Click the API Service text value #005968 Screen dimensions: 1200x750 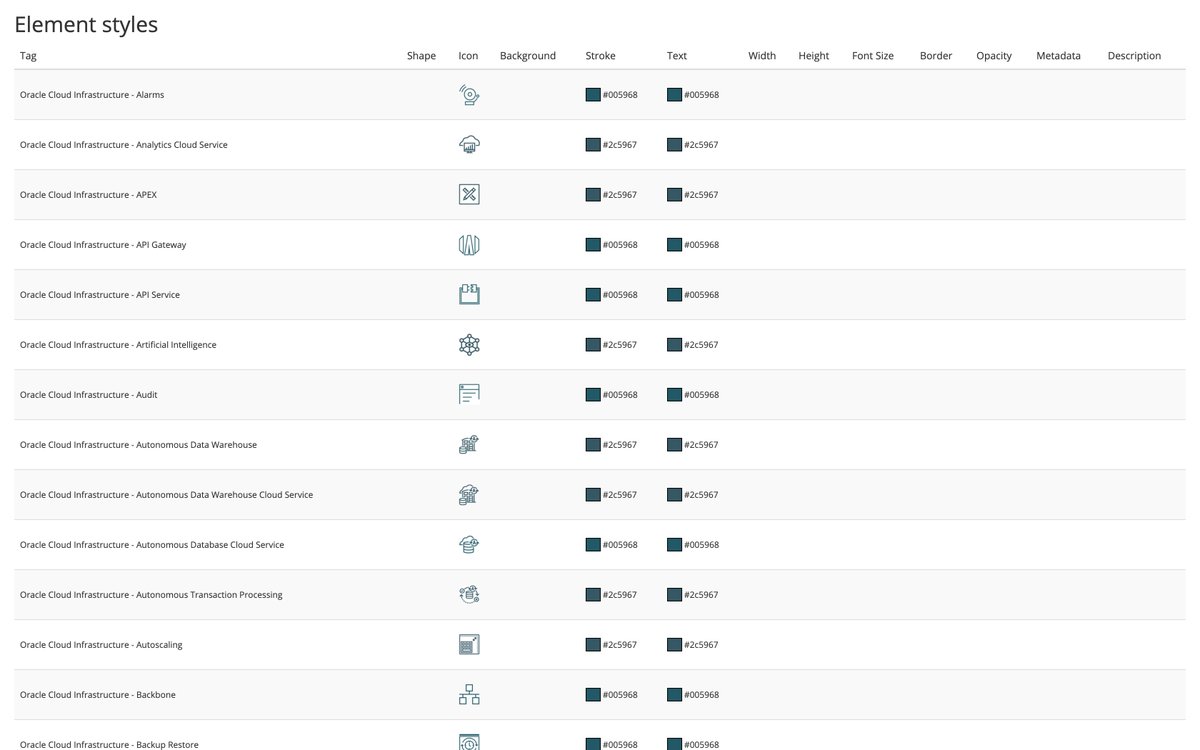click(701, 295)
